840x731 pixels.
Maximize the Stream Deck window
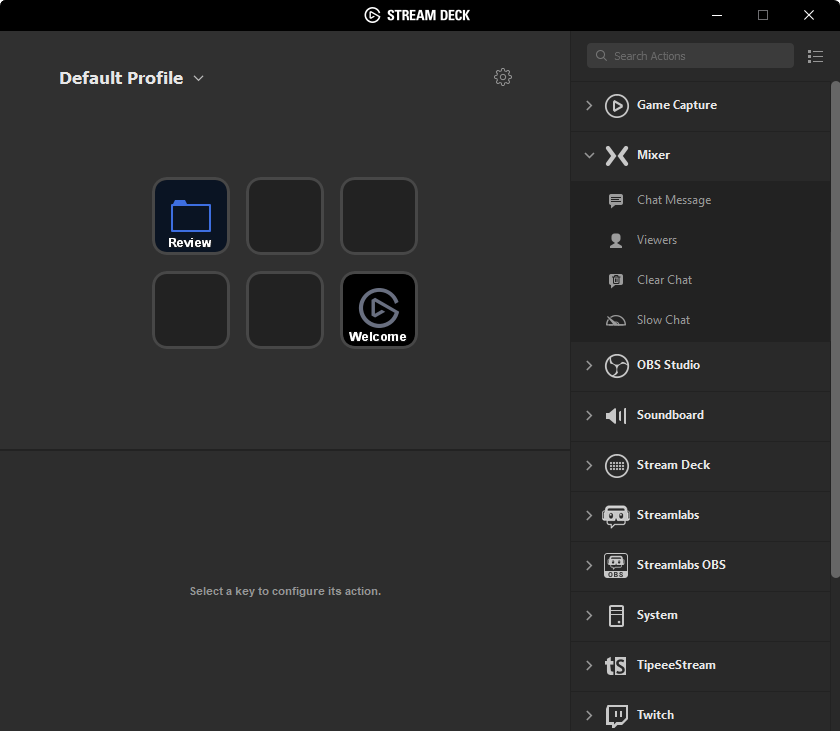pos(763,15)
